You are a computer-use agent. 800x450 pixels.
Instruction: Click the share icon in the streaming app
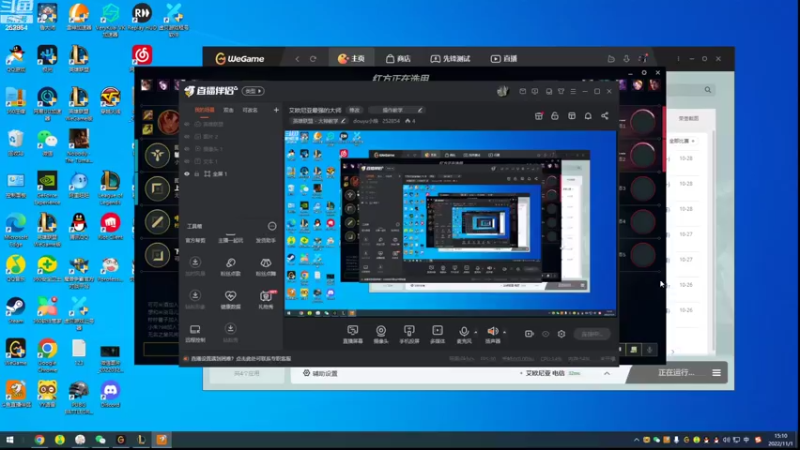605,116
